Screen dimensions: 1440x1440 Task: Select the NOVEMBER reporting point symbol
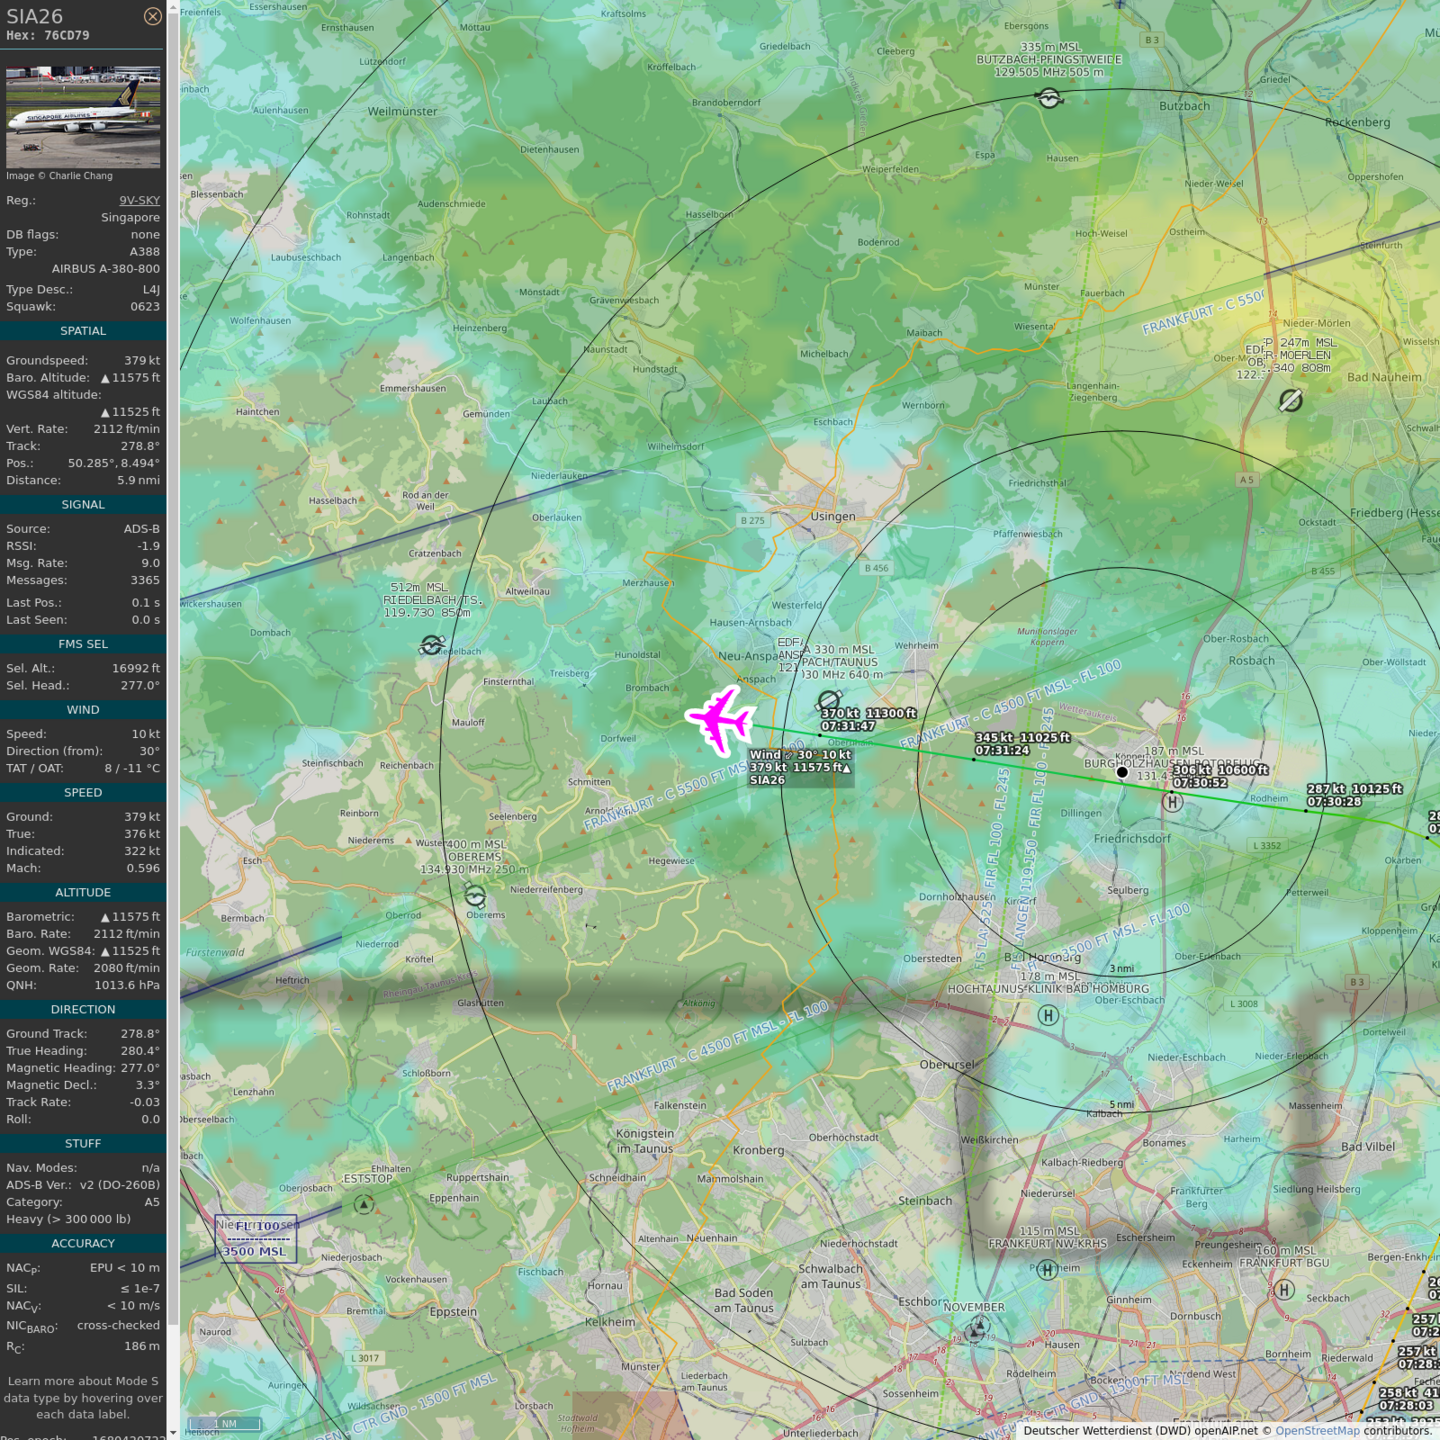pyautogui.click(x=977, y=1328)
